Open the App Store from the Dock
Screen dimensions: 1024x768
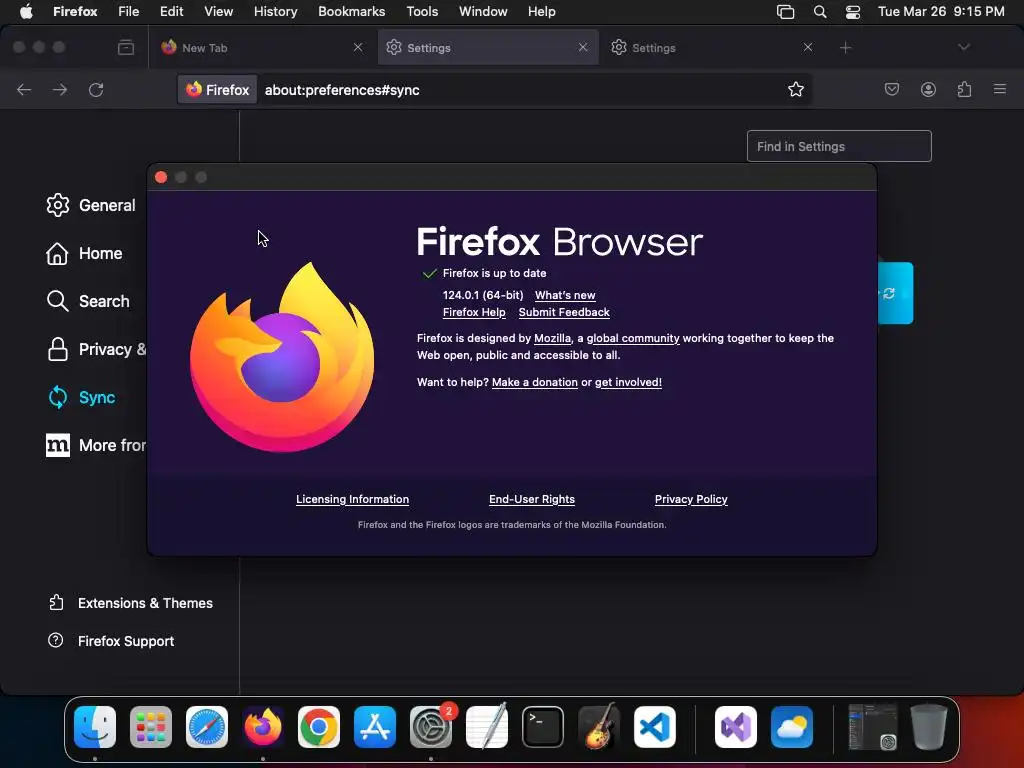(x=375, y=727)
